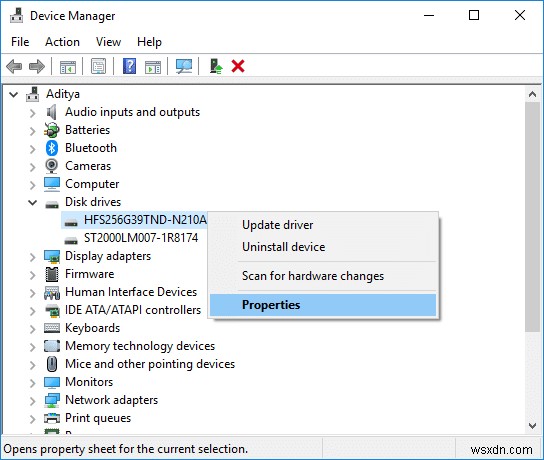Click the Disk drives category icon
The image size is (544, 460).
[x=52, y=205]
